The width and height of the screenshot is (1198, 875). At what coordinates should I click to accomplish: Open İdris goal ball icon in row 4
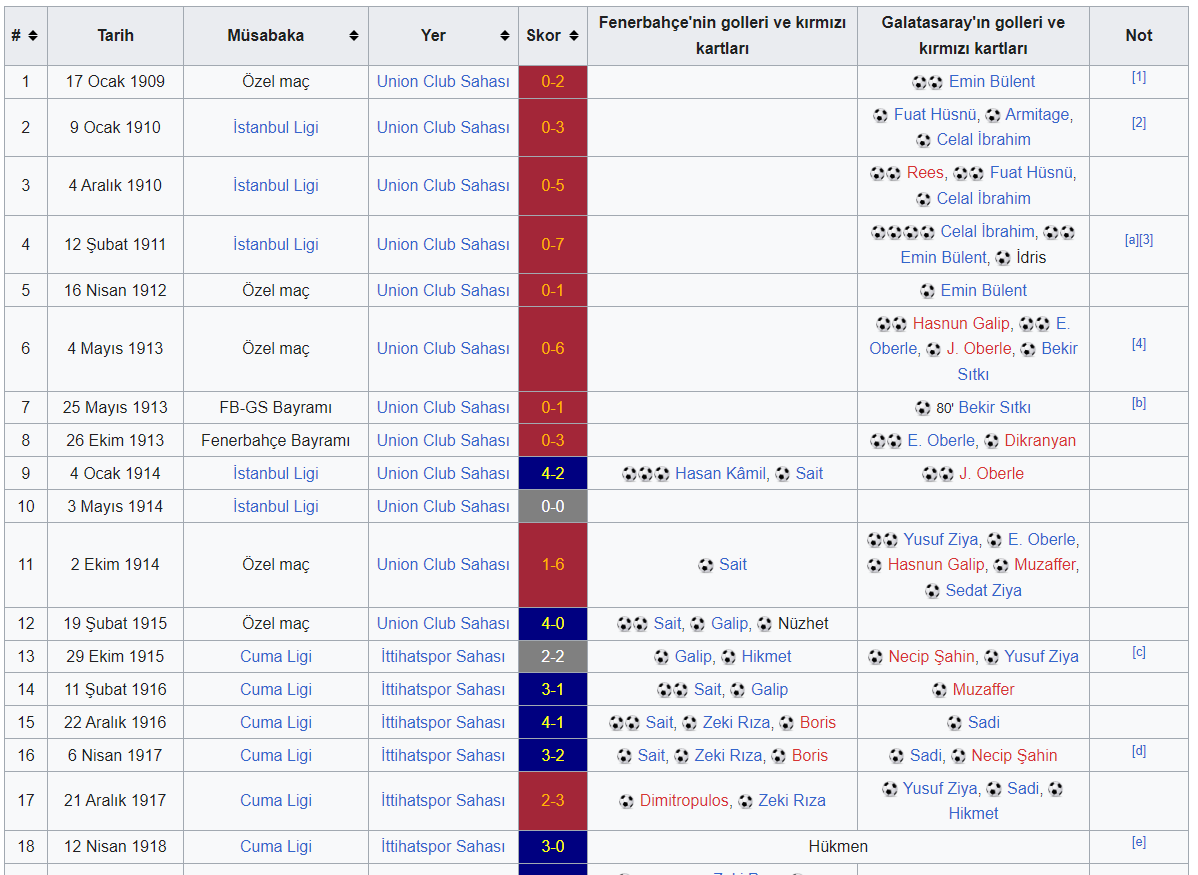(1004, 258)
